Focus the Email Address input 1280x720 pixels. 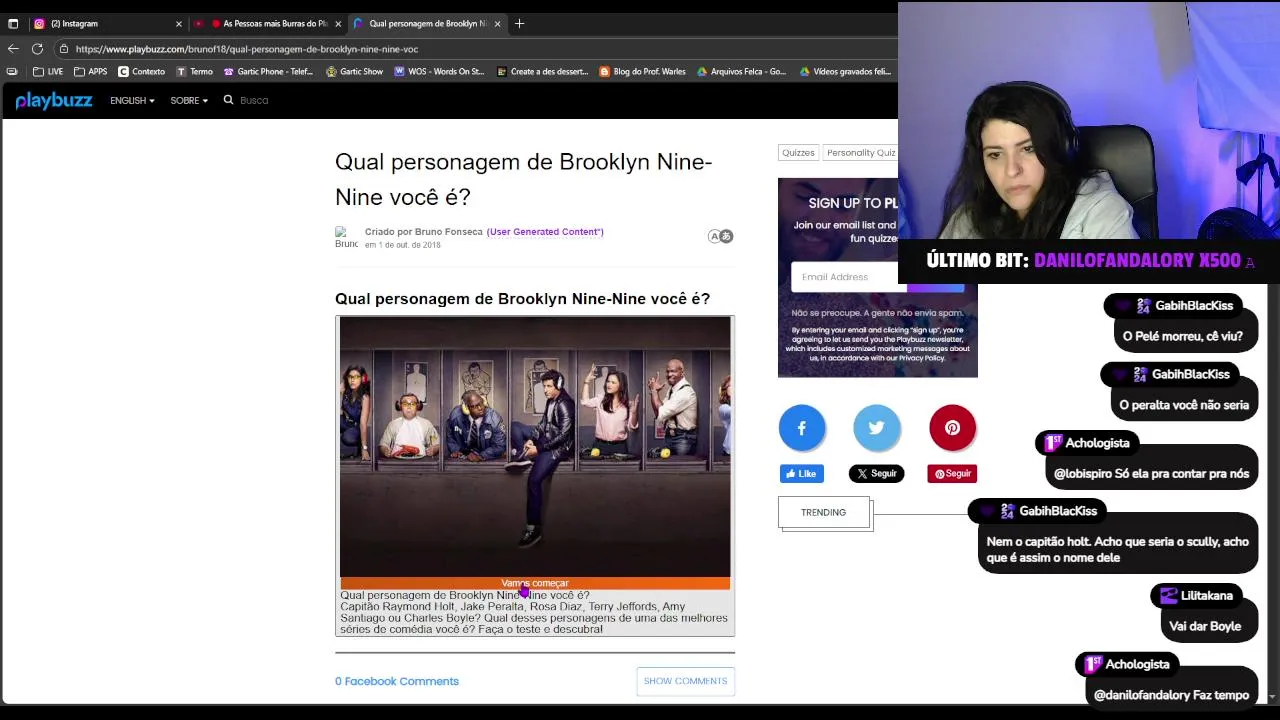tap(849, 277)
